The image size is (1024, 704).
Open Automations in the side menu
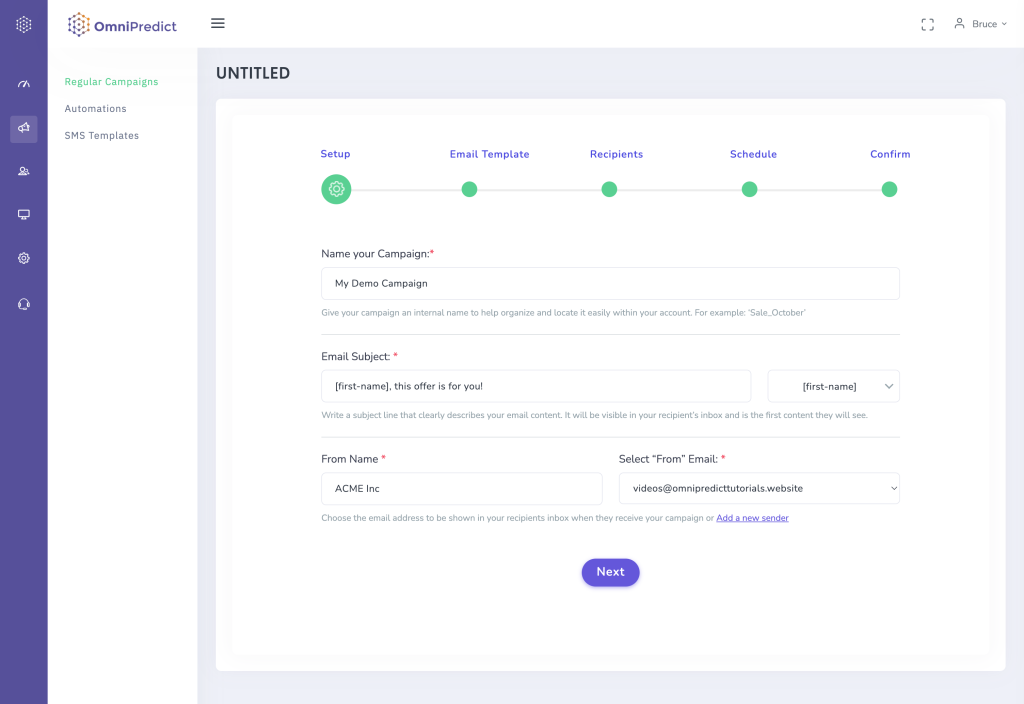95,108
